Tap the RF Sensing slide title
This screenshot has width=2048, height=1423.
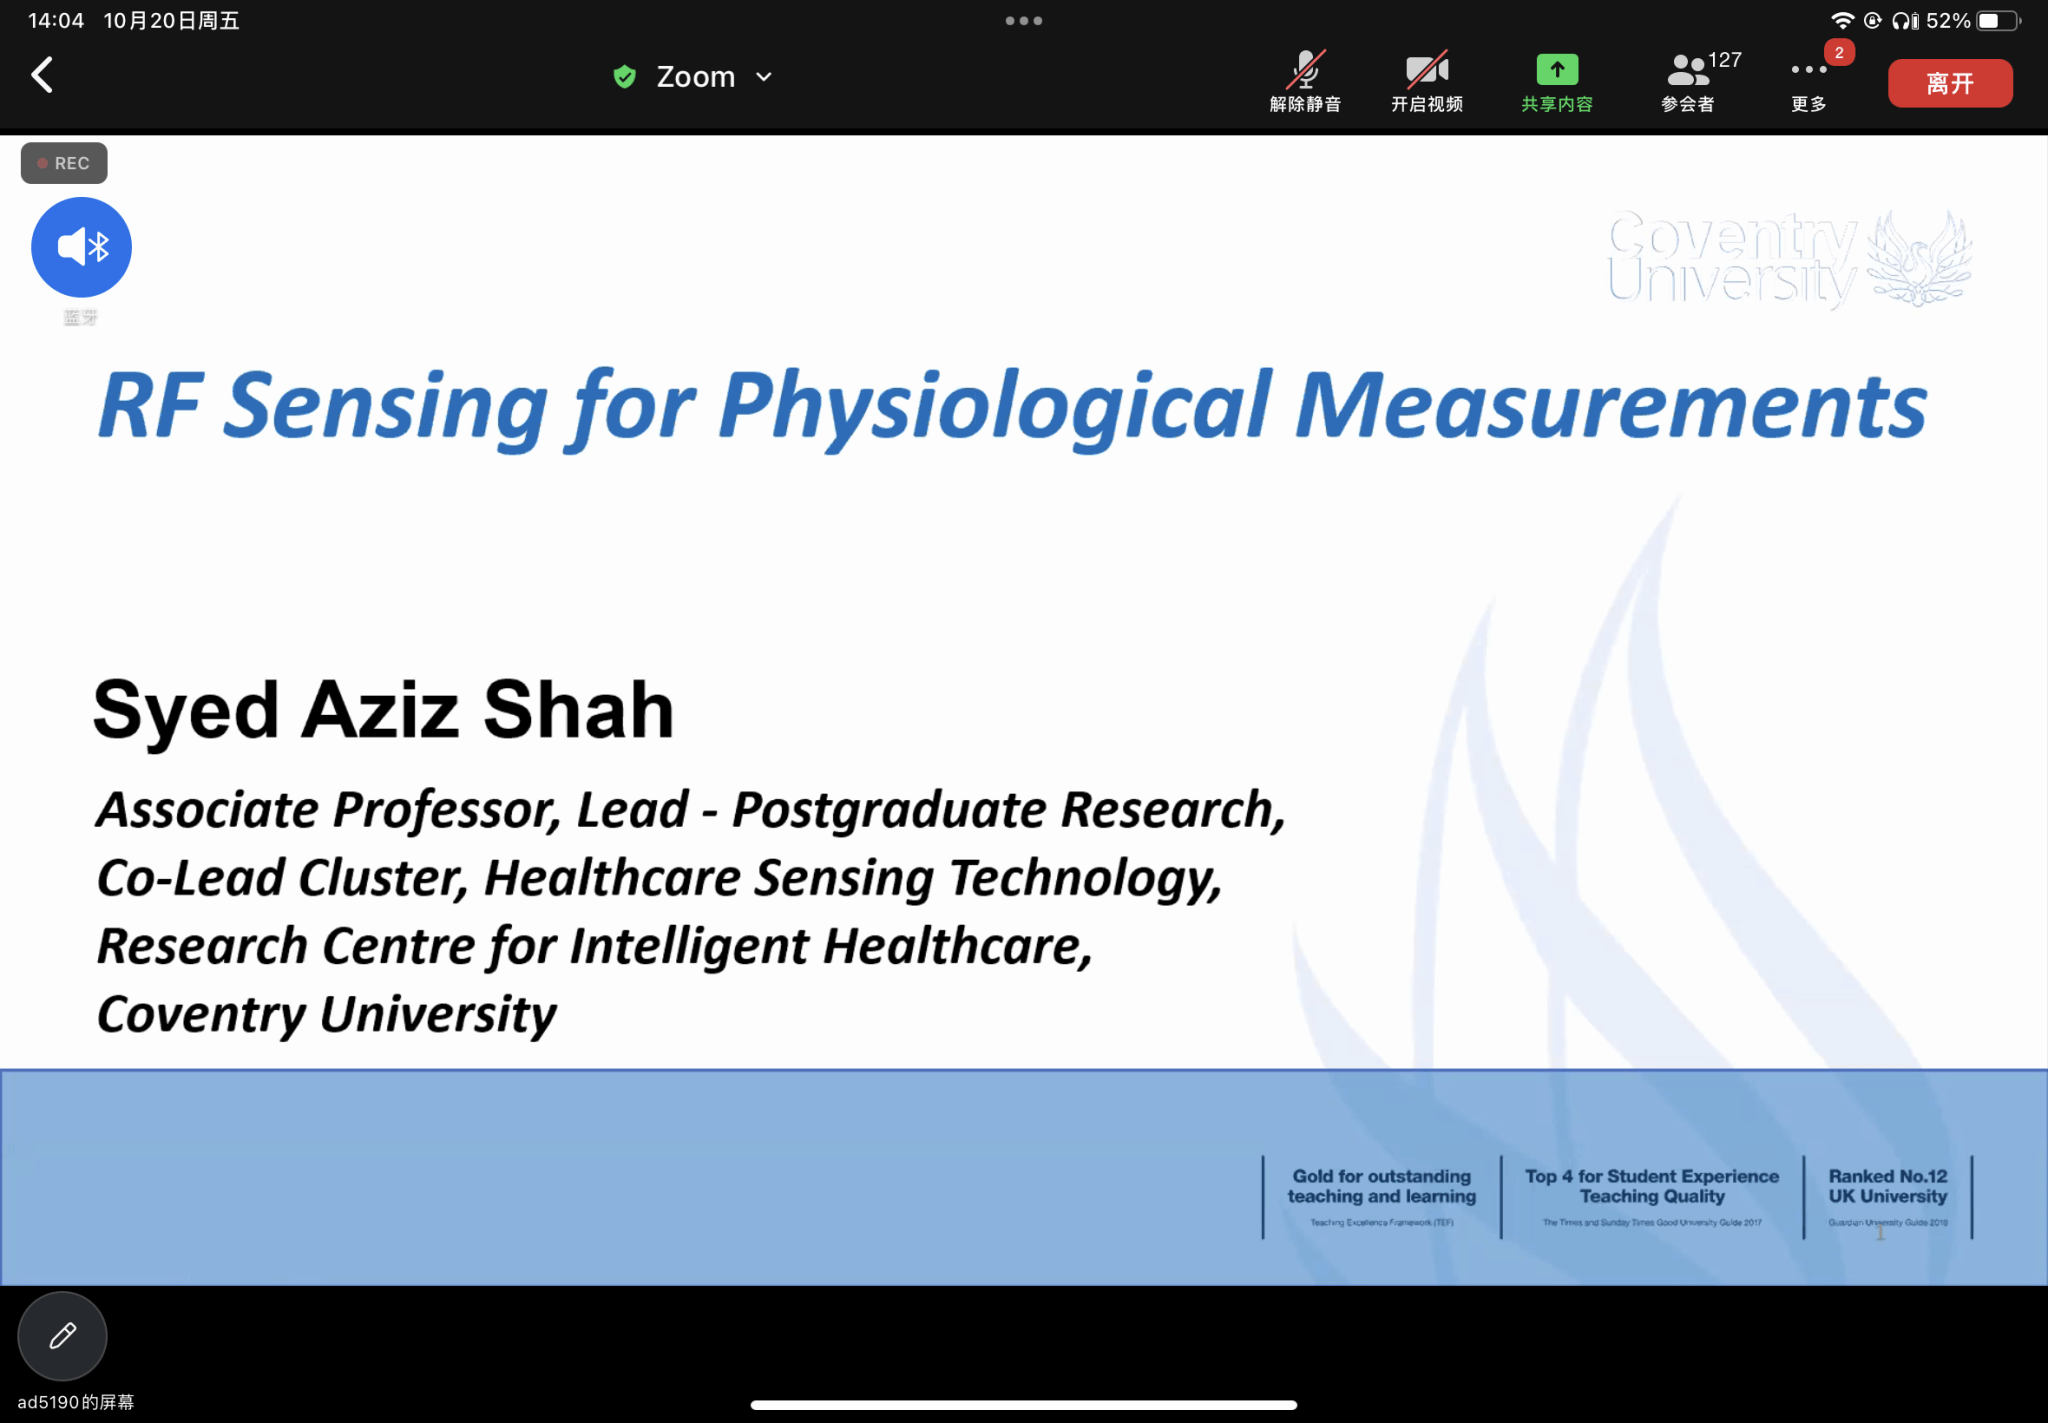(1012, 406)
